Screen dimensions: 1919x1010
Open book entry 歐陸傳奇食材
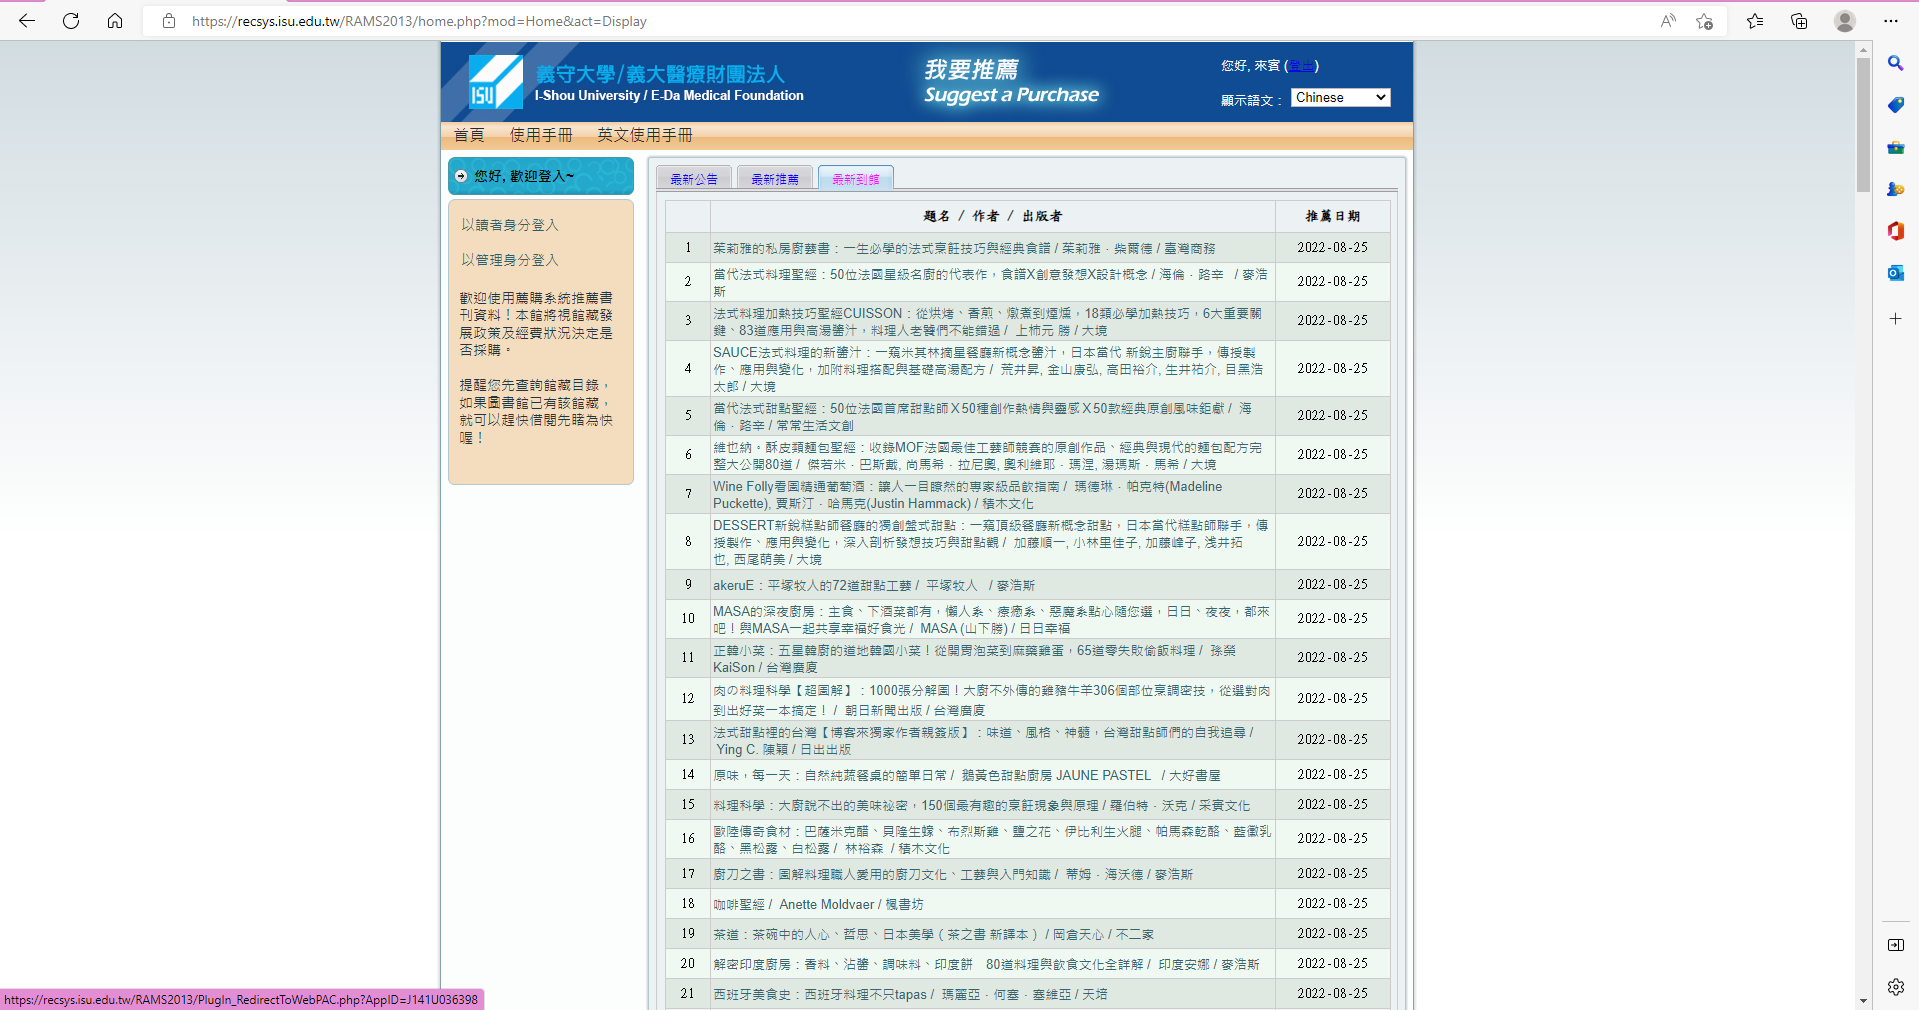(992, 840)
